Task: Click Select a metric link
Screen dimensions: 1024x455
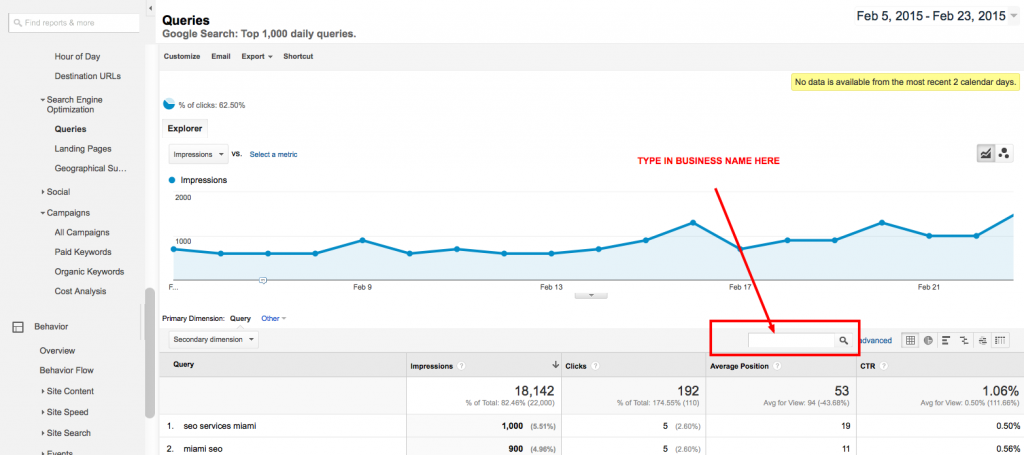Action: [x=273, y=155]
